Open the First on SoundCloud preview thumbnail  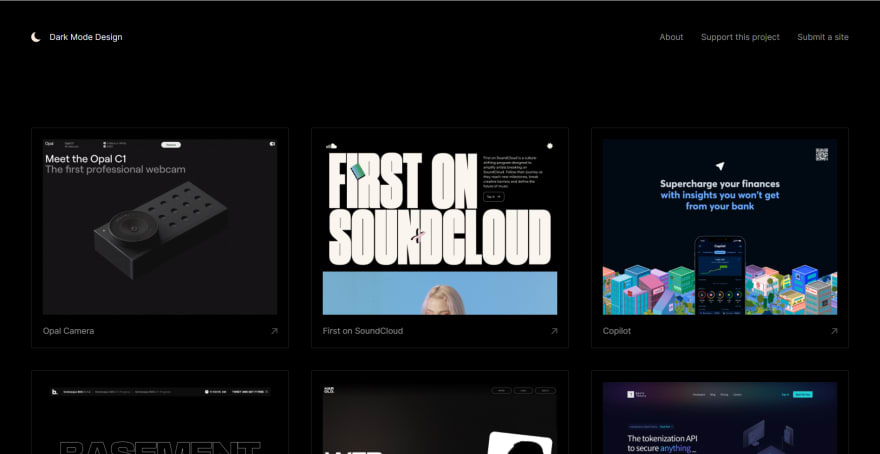coord(440,227)
